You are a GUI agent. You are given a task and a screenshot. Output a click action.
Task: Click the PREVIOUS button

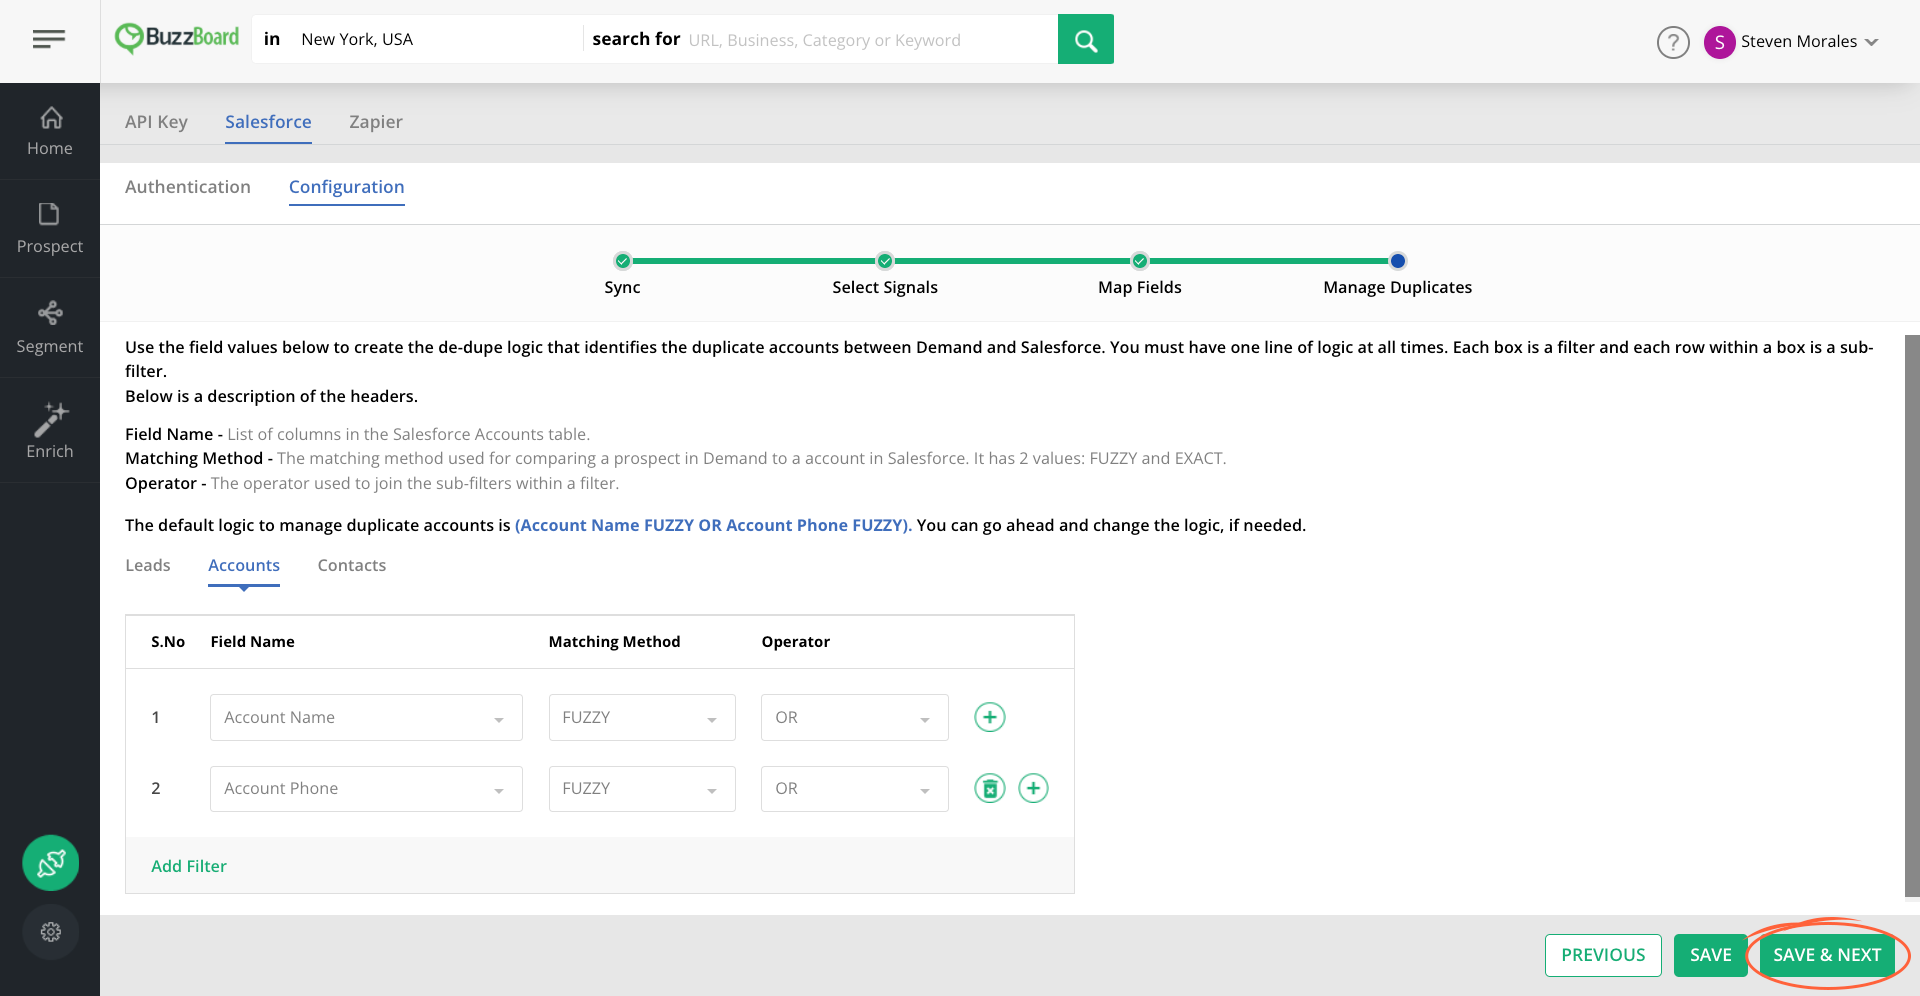1603,955
